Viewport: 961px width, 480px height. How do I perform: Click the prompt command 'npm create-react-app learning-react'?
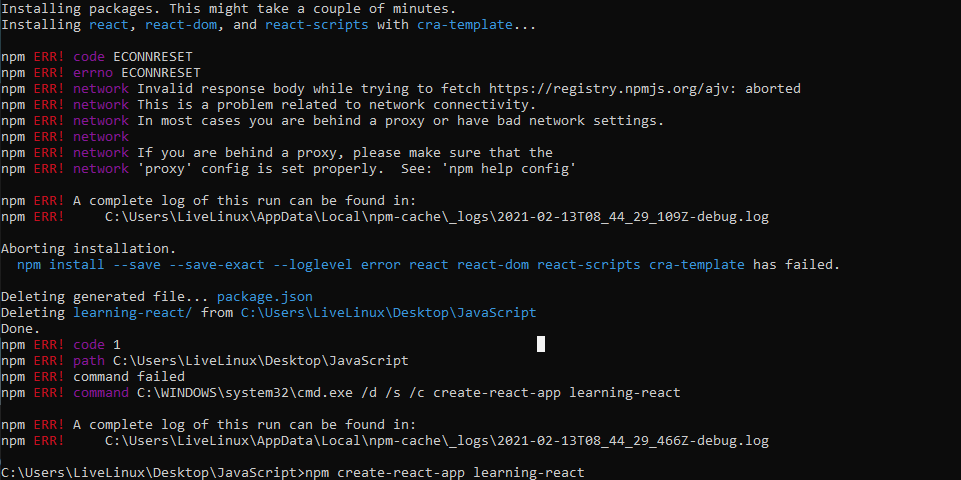coord(445,473)
